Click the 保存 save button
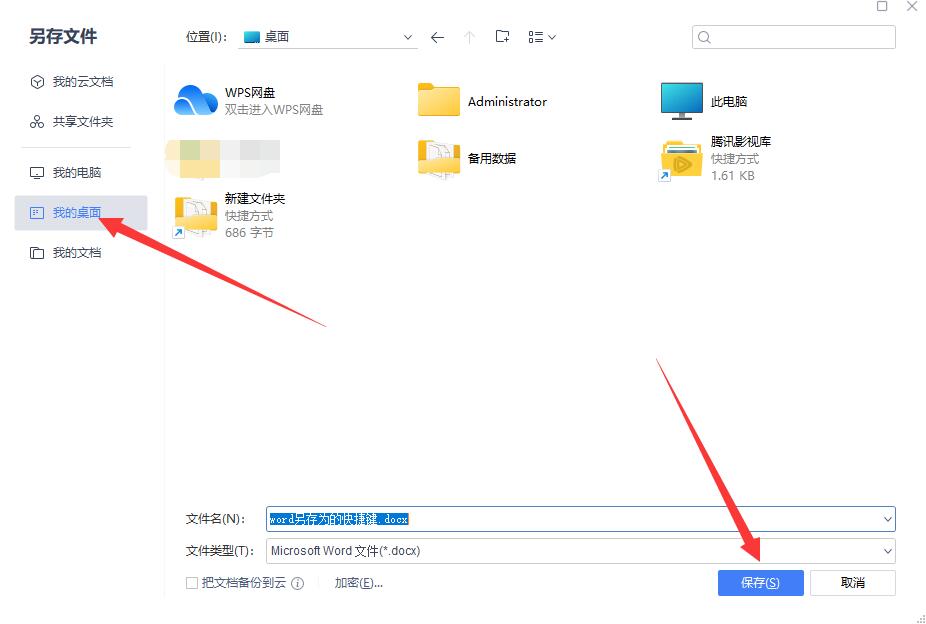926x624 pixels. pyautogui.click(x=760, y=582)
